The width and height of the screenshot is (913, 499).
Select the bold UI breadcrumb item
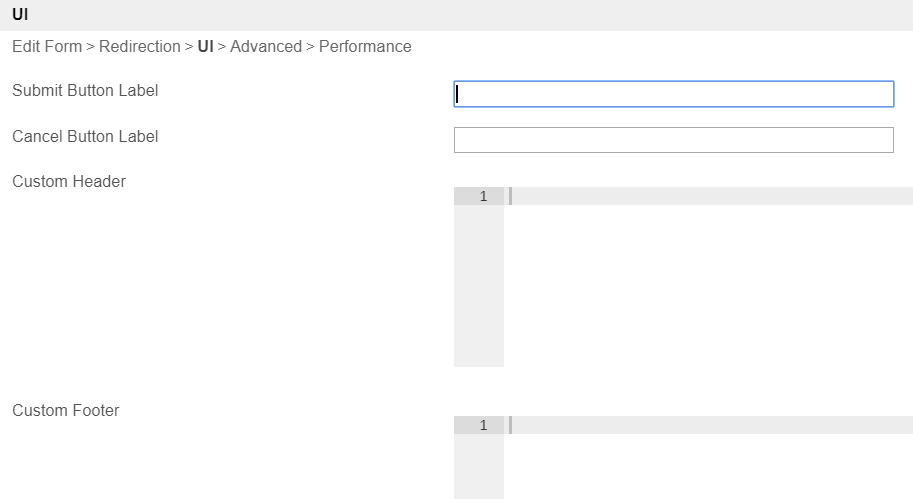coord(205,47)
